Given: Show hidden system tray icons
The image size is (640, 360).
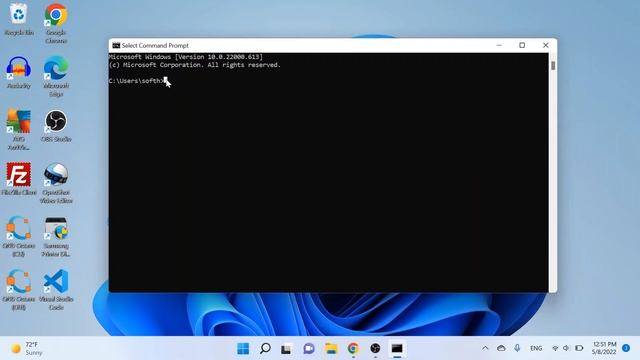Looking at the screenshot, I should coord(485,348).
